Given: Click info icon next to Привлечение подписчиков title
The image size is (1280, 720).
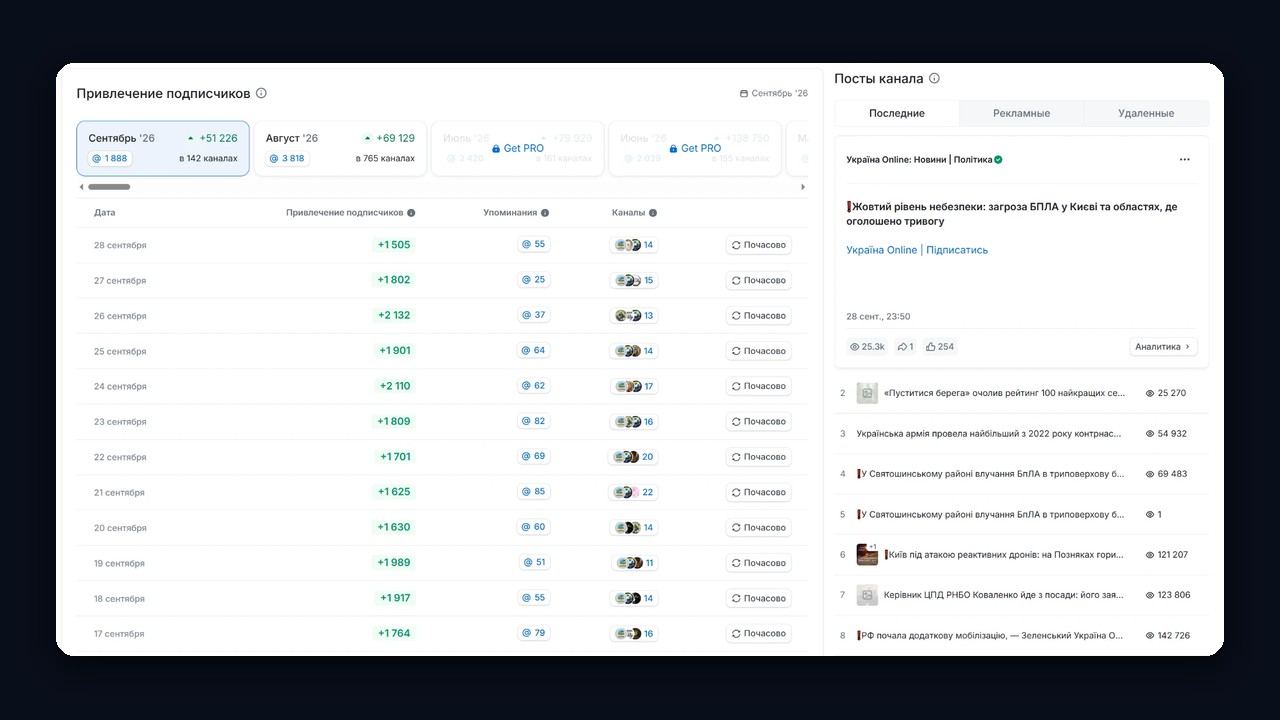Looking at the screenshot, I should [261, 93].
